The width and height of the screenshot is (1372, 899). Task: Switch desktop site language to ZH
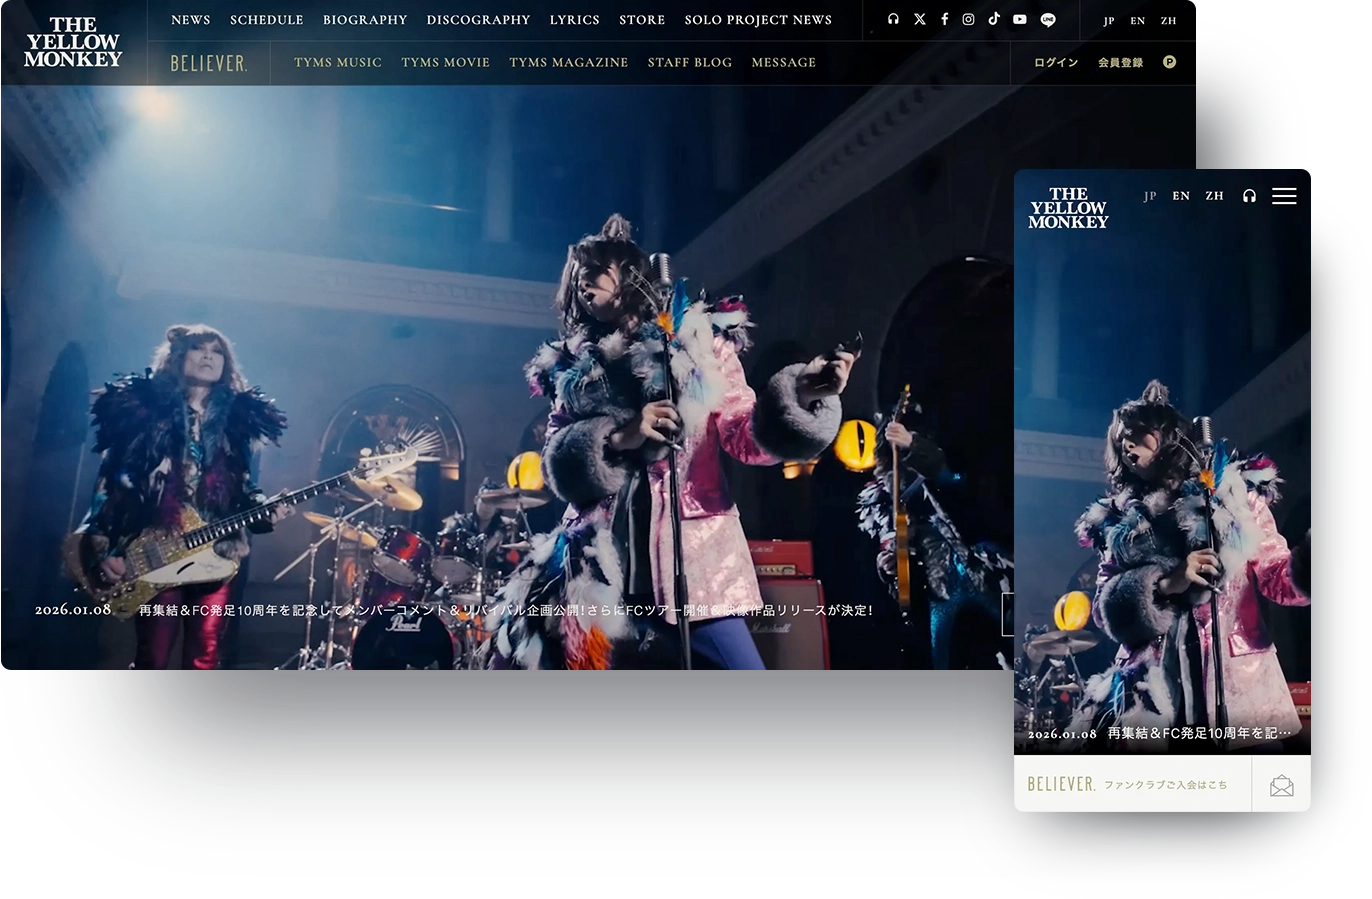[1168, 20]
